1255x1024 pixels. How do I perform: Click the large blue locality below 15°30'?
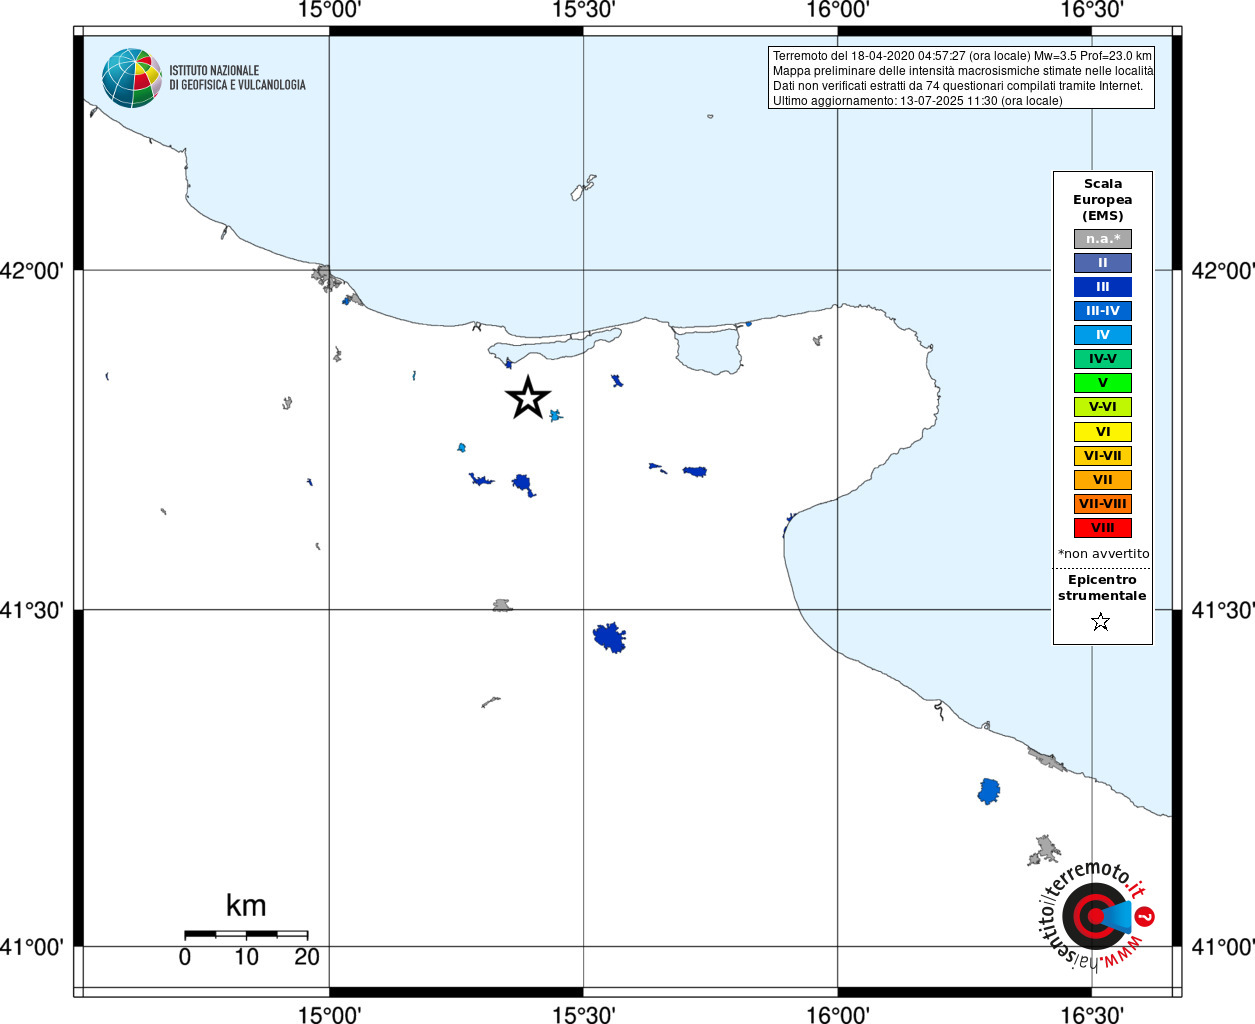click(609, 637)
